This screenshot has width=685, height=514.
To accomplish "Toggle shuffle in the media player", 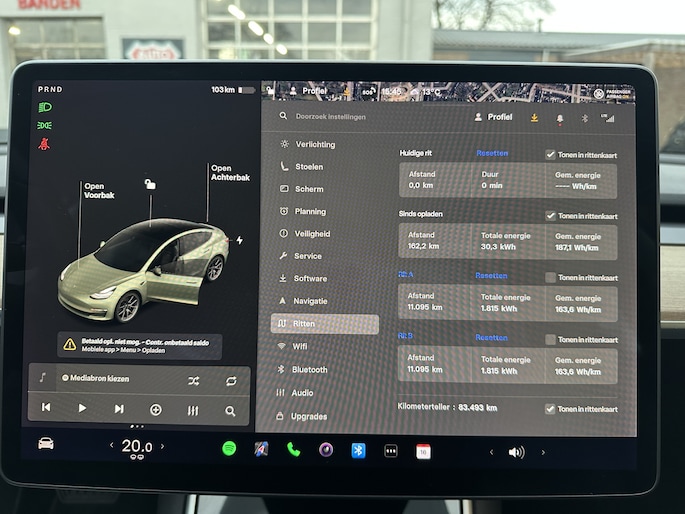I will coord(193,380).
